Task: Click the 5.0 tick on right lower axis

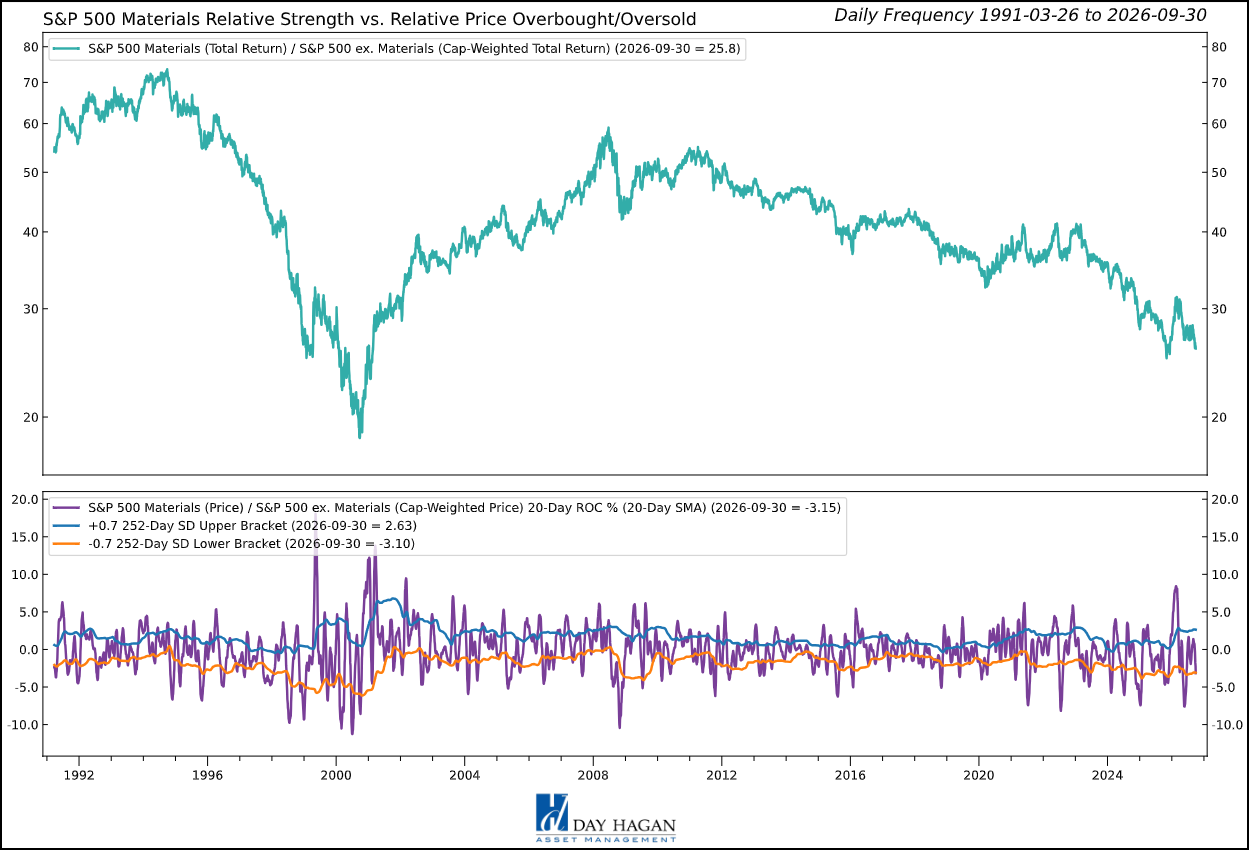Action: [1222, 612]
